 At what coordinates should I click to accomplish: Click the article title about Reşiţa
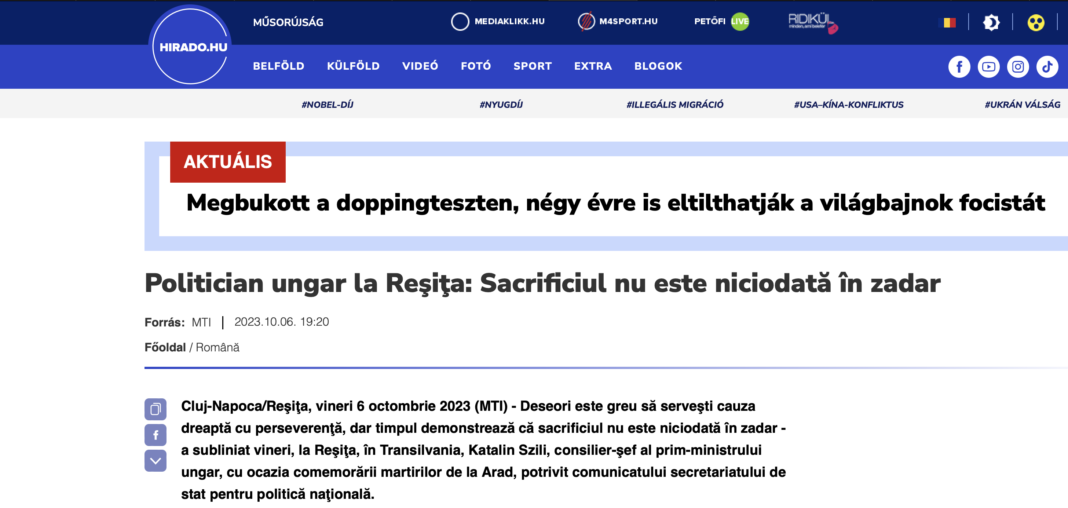[x=542, y=283]
